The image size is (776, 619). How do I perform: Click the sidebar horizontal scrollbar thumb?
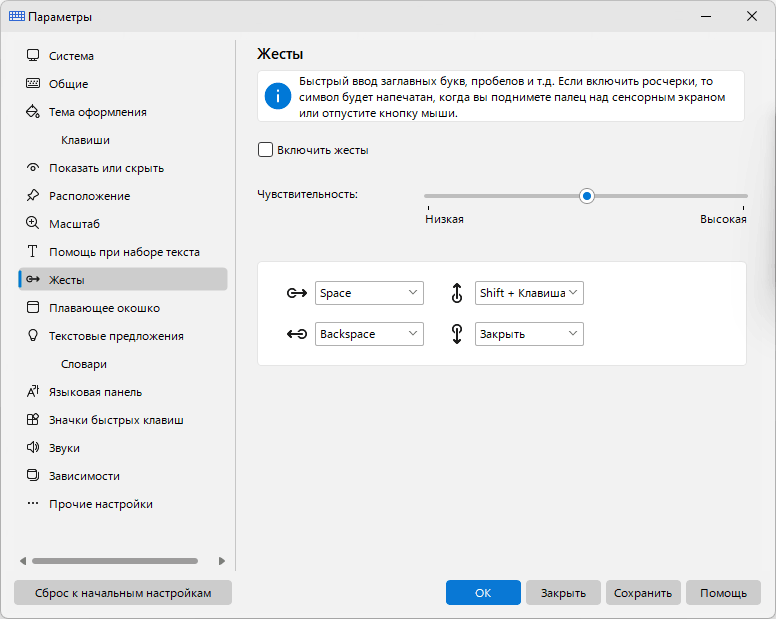[x=115, y=561]
